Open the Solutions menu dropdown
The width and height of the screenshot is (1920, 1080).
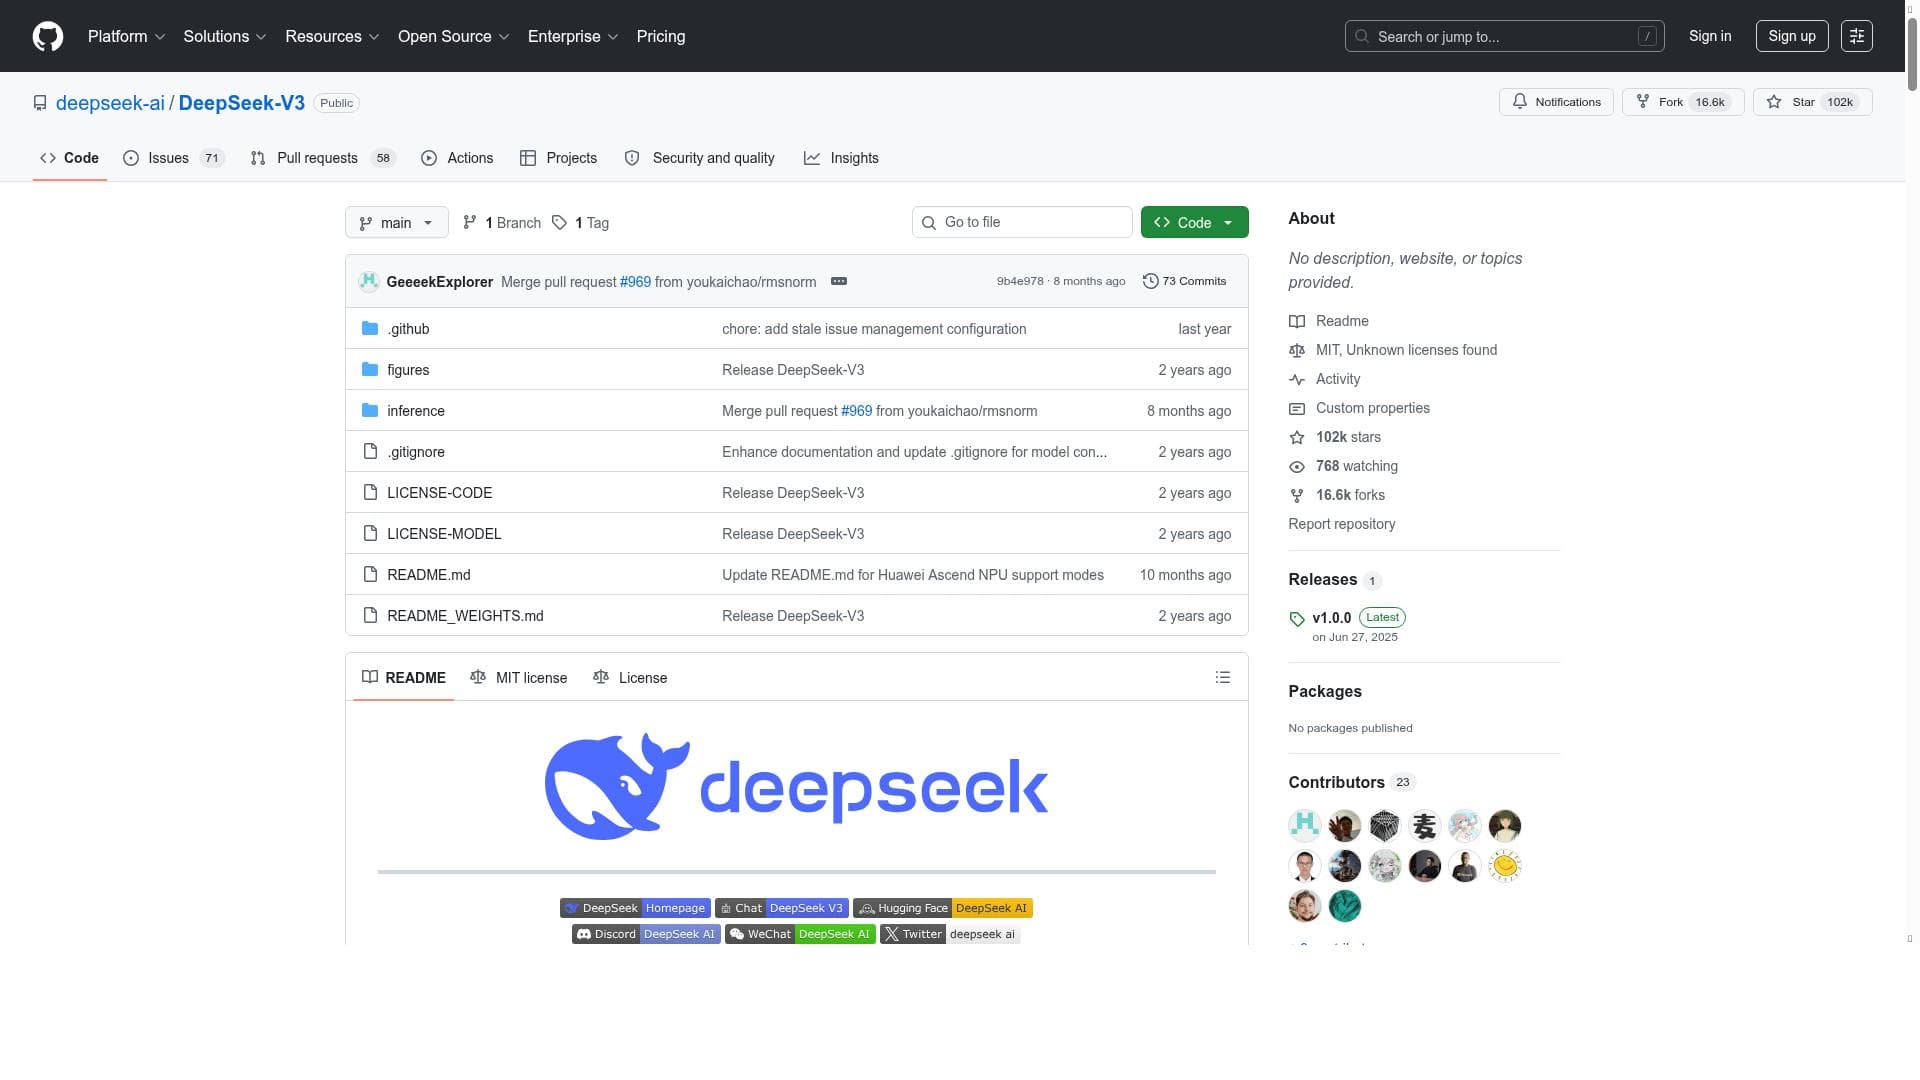point(224,36)
